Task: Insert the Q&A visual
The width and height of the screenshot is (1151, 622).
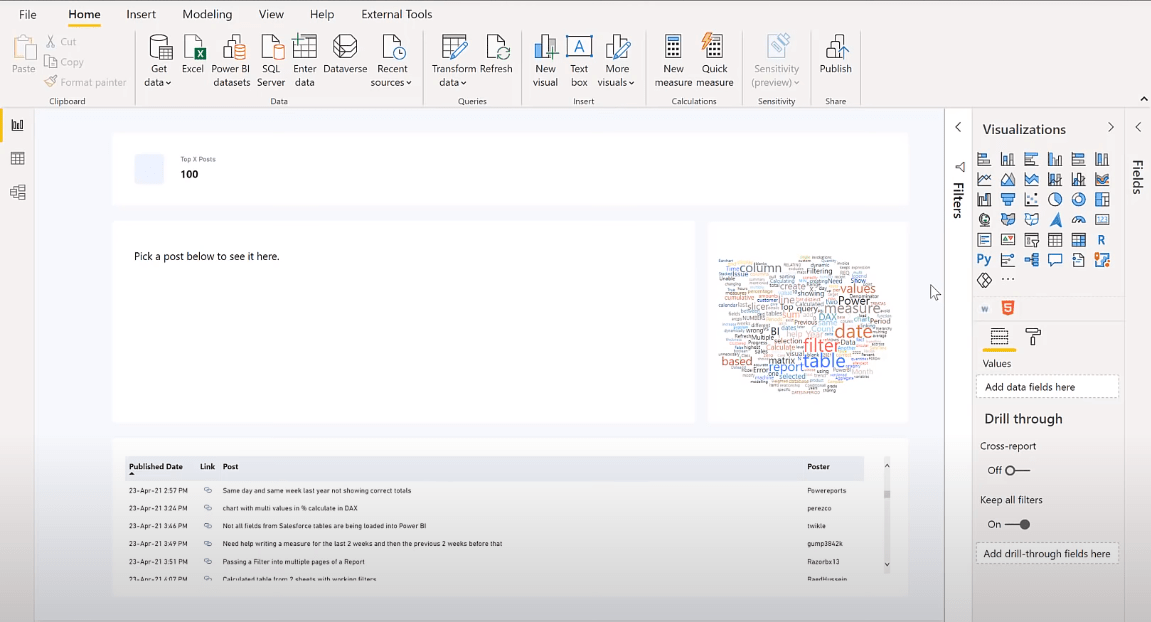Action: [1055, 259]
